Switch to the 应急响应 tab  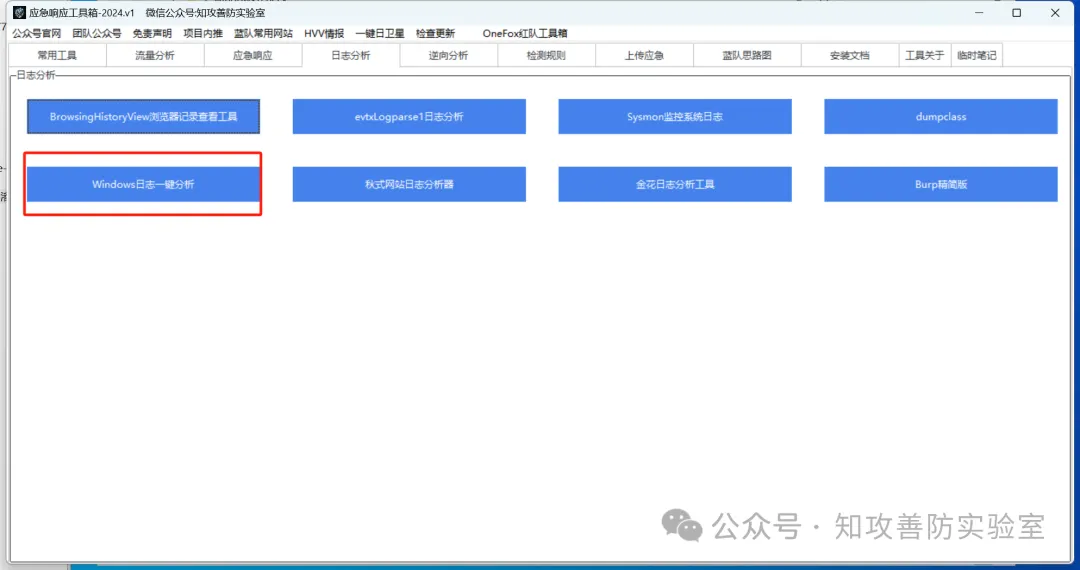[x=253, y=55]
